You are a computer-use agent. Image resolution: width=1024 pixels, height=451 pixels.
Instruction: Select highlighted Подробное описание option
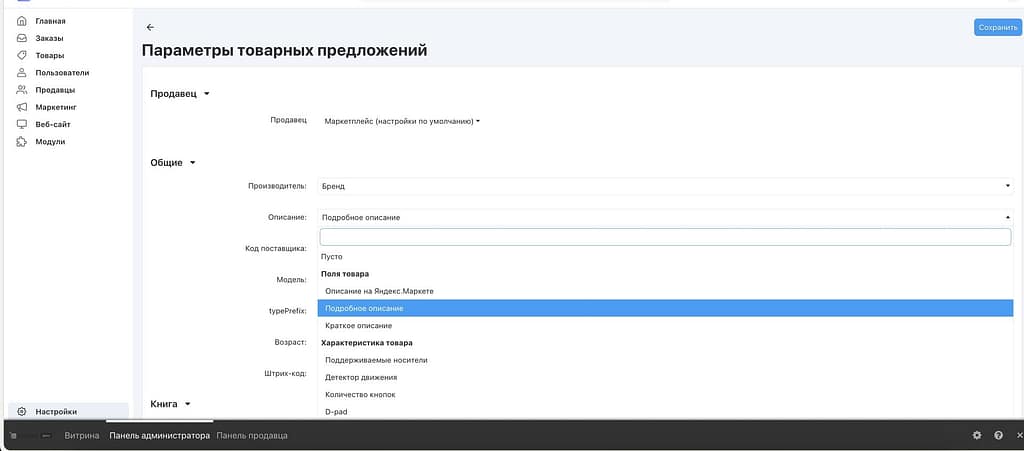click(x=665, y=308)
